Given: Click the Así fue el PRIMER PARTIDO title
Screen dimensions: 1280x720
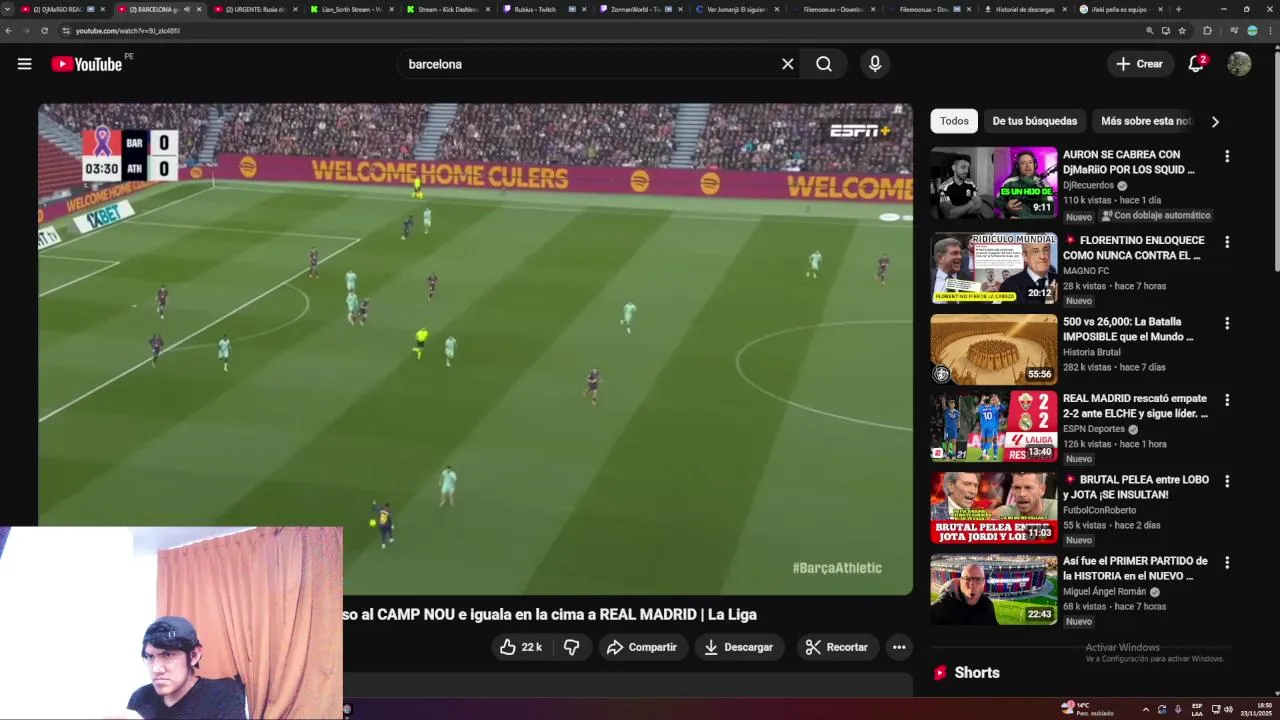Looking at the screenshot, I should tap(1135, 568).
